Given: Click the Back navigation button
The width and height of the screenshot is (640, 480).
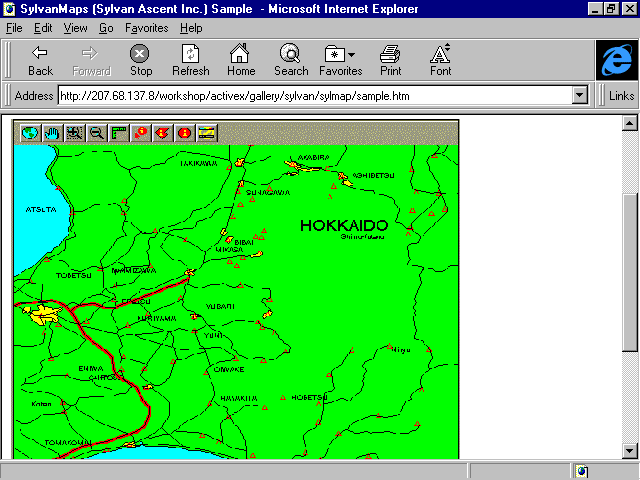Looking at the screenshot, I should [x=40, y=60].
